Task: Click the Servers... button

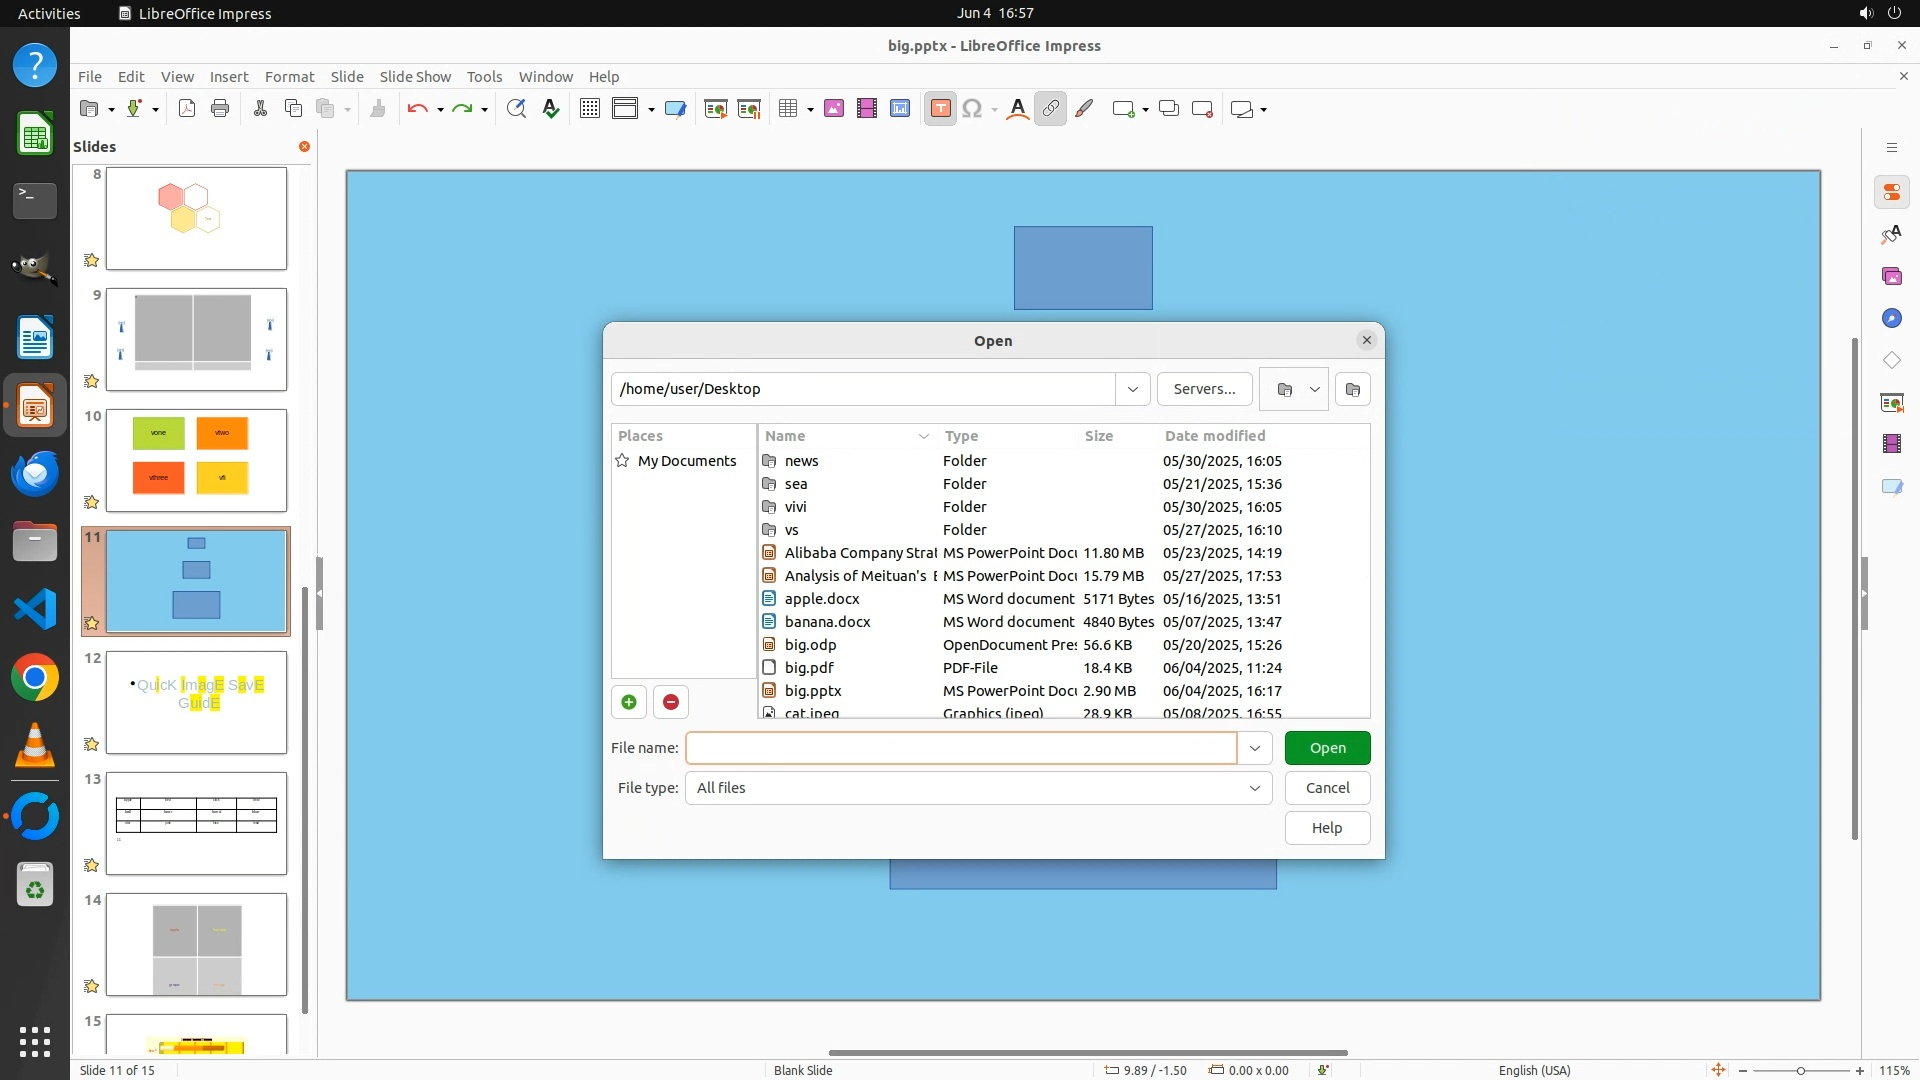Action: tap(1204, 389)
